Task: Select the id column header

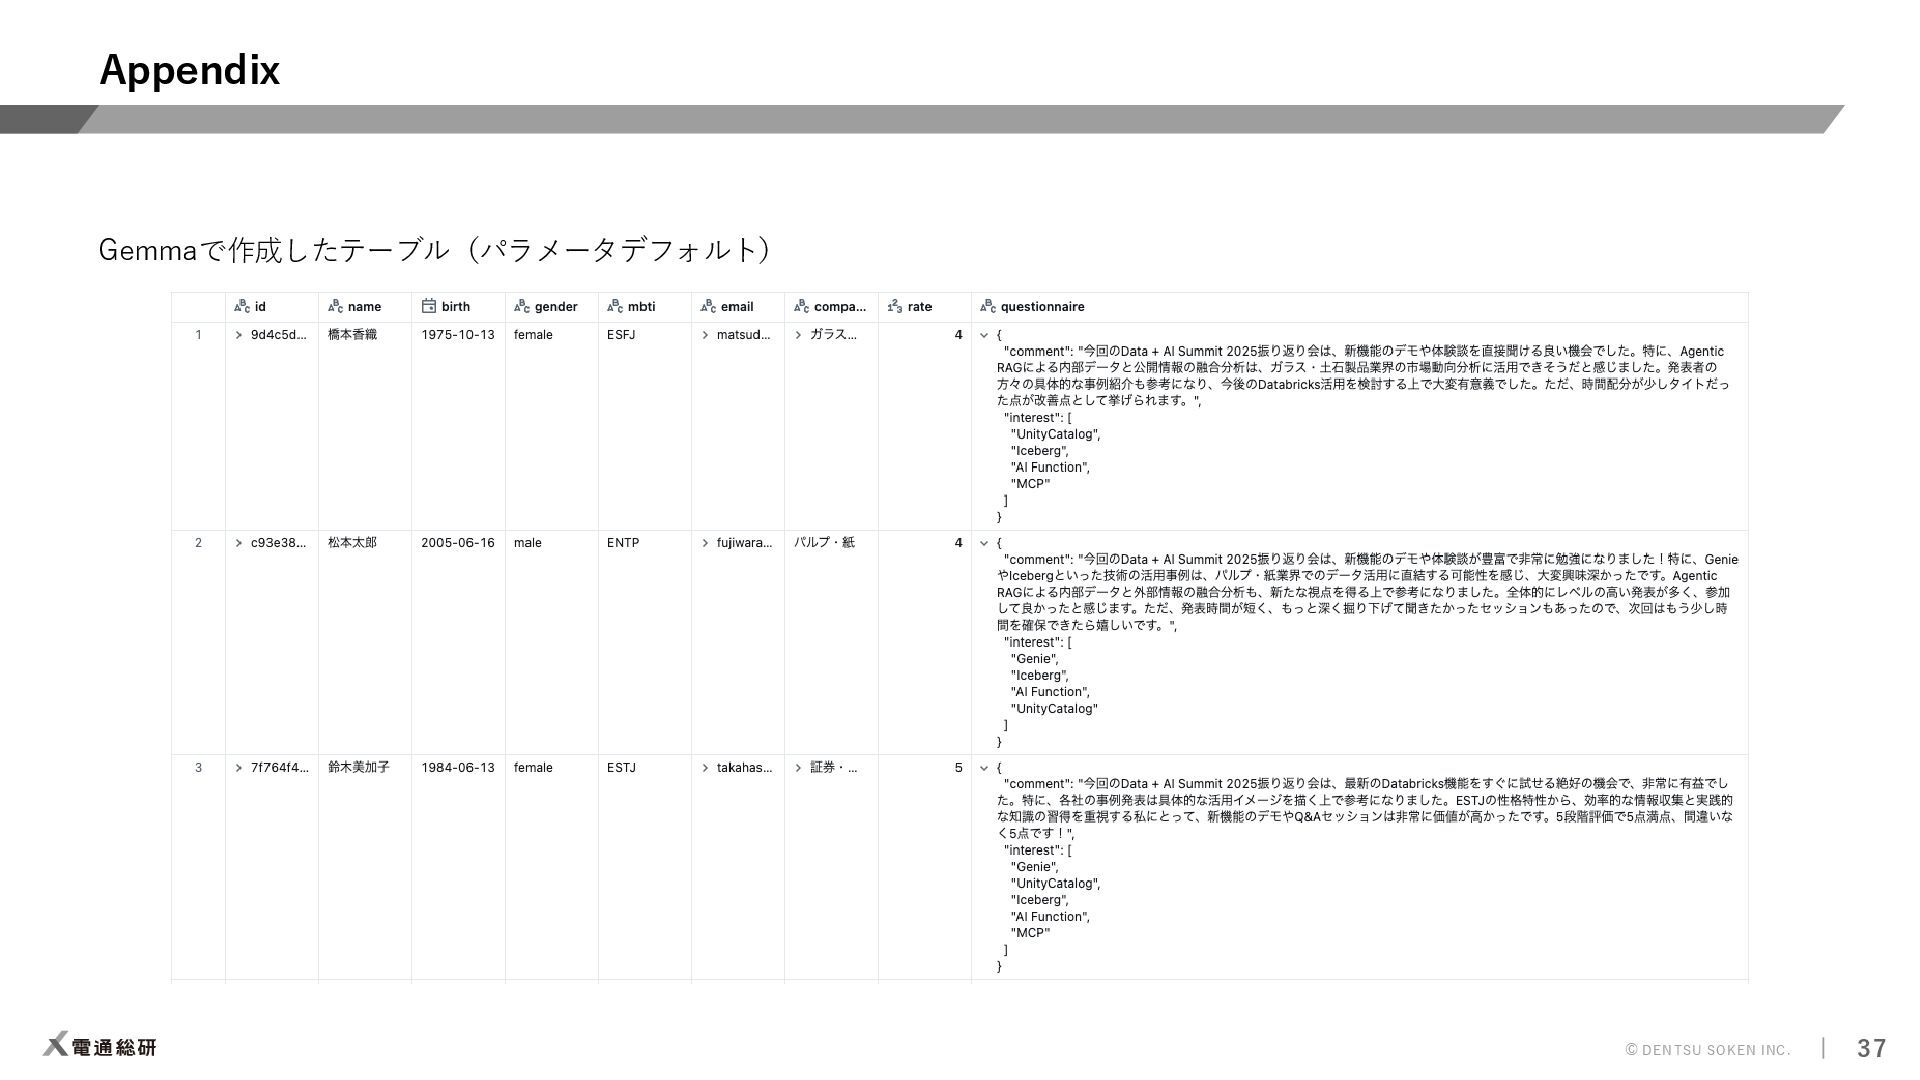Action: pos(272,307)
